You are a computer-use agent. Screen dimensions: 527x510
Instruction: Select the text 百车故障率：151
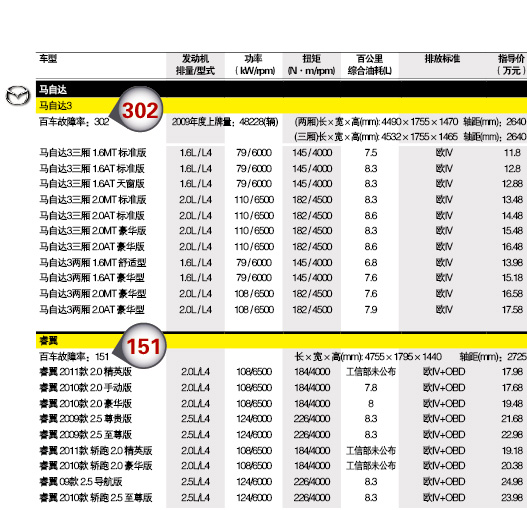coord(74,357)
